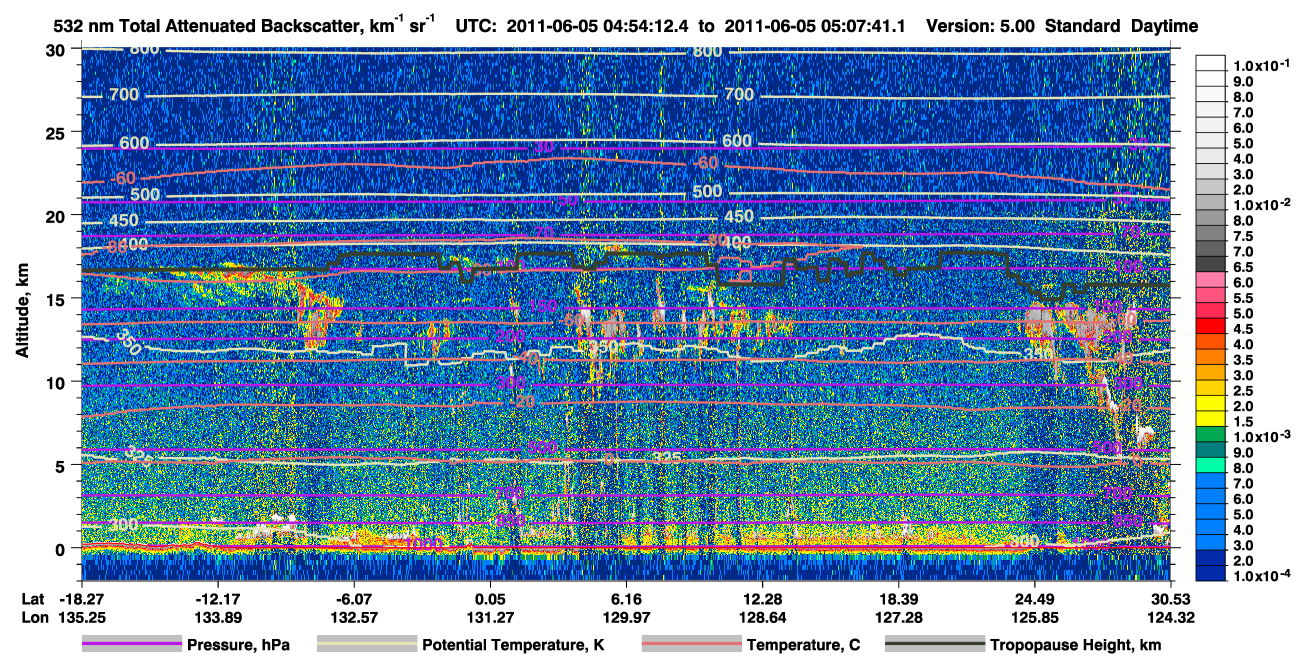This screenshot has width=1300, height=667.
Task: Click the latitude value '12.28'
Action: tap(762, 599)
